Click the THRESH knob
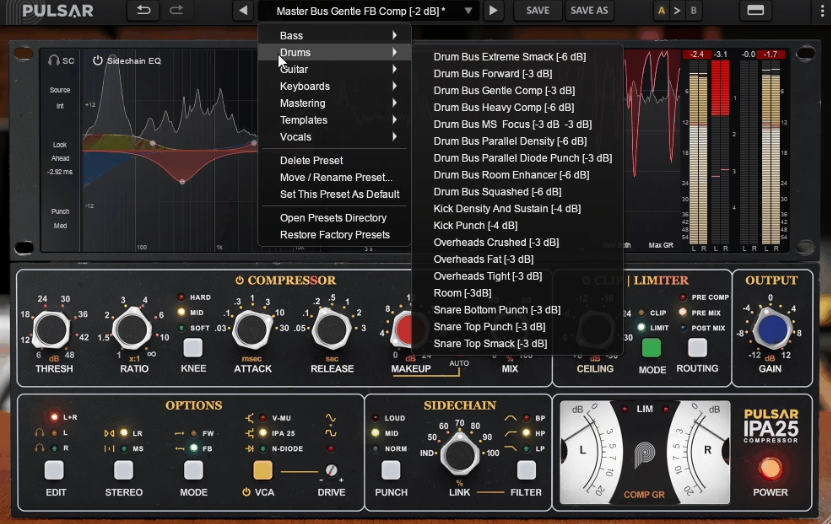This screenshot has width=831, height=524. pos(52,330)
